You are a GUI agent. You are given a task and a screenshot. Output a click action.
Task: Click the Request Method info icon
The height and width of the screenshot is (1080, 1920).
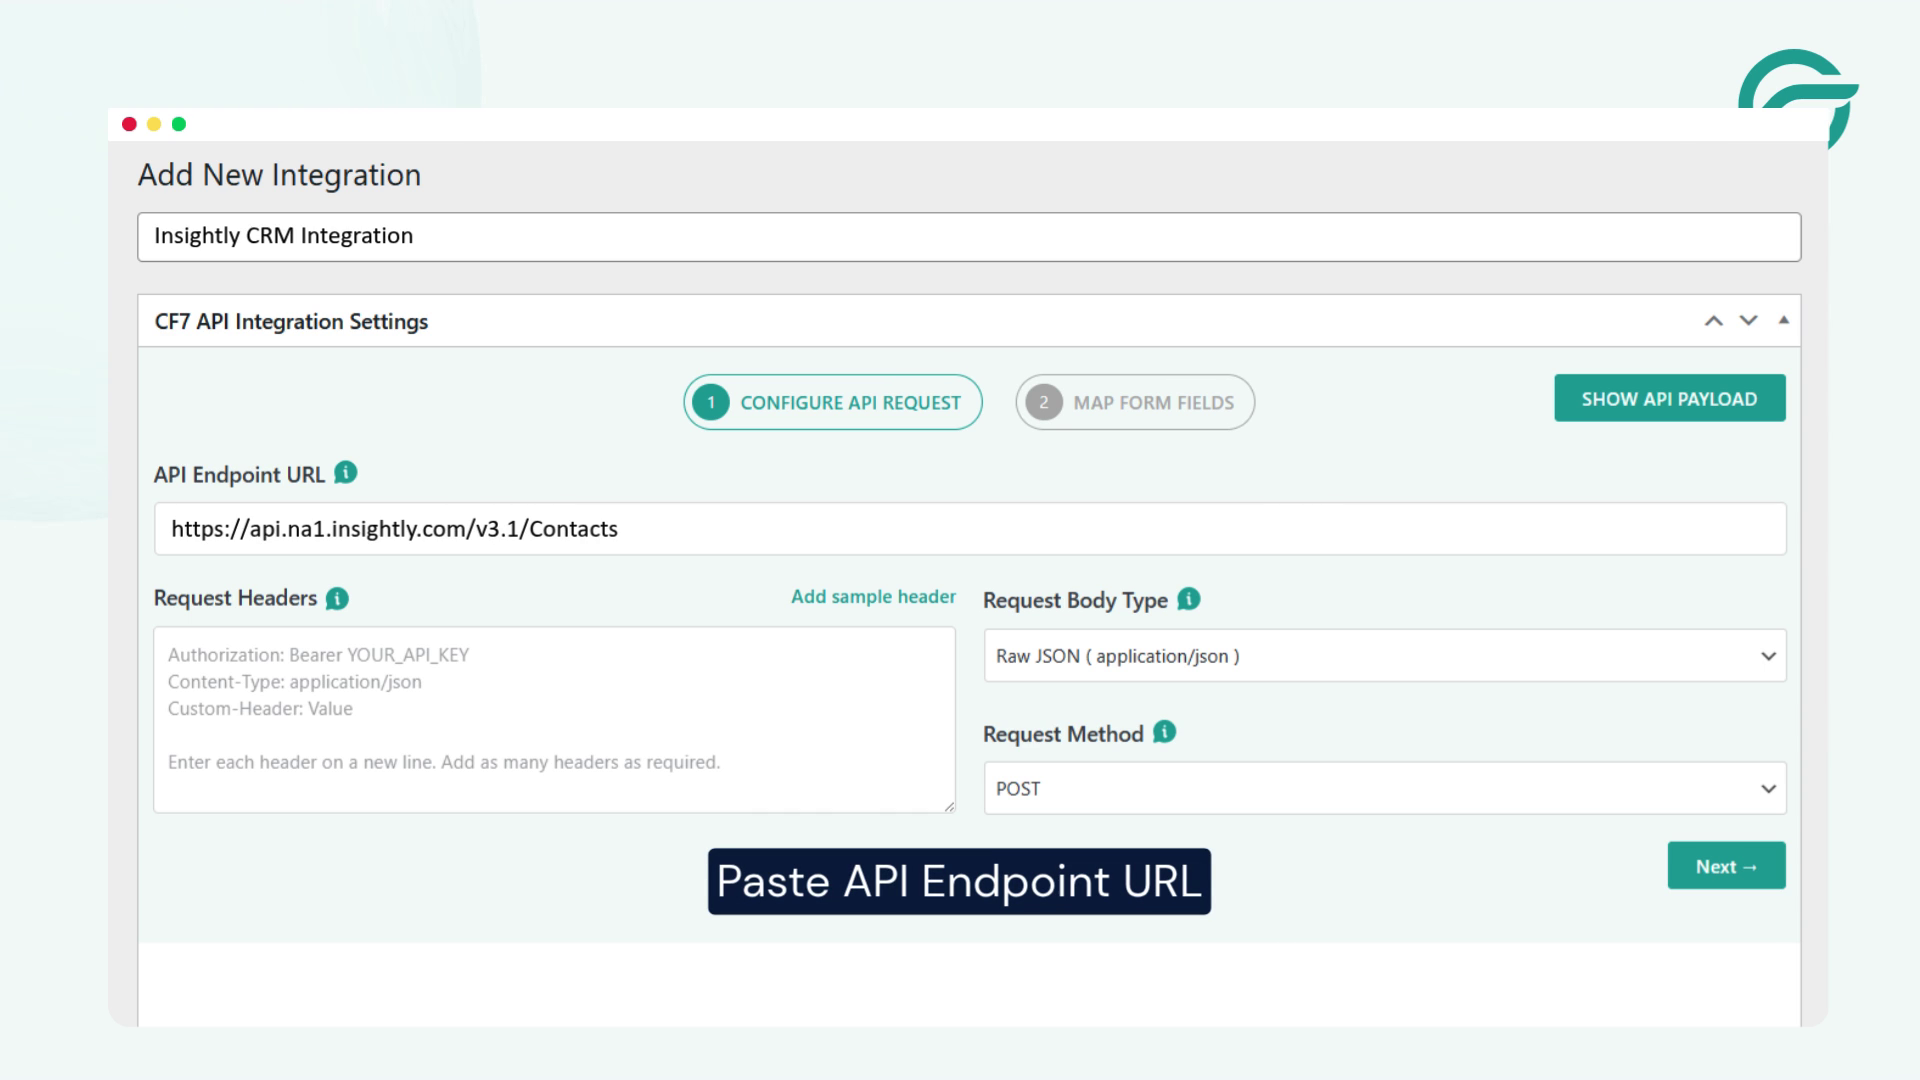1165,732
